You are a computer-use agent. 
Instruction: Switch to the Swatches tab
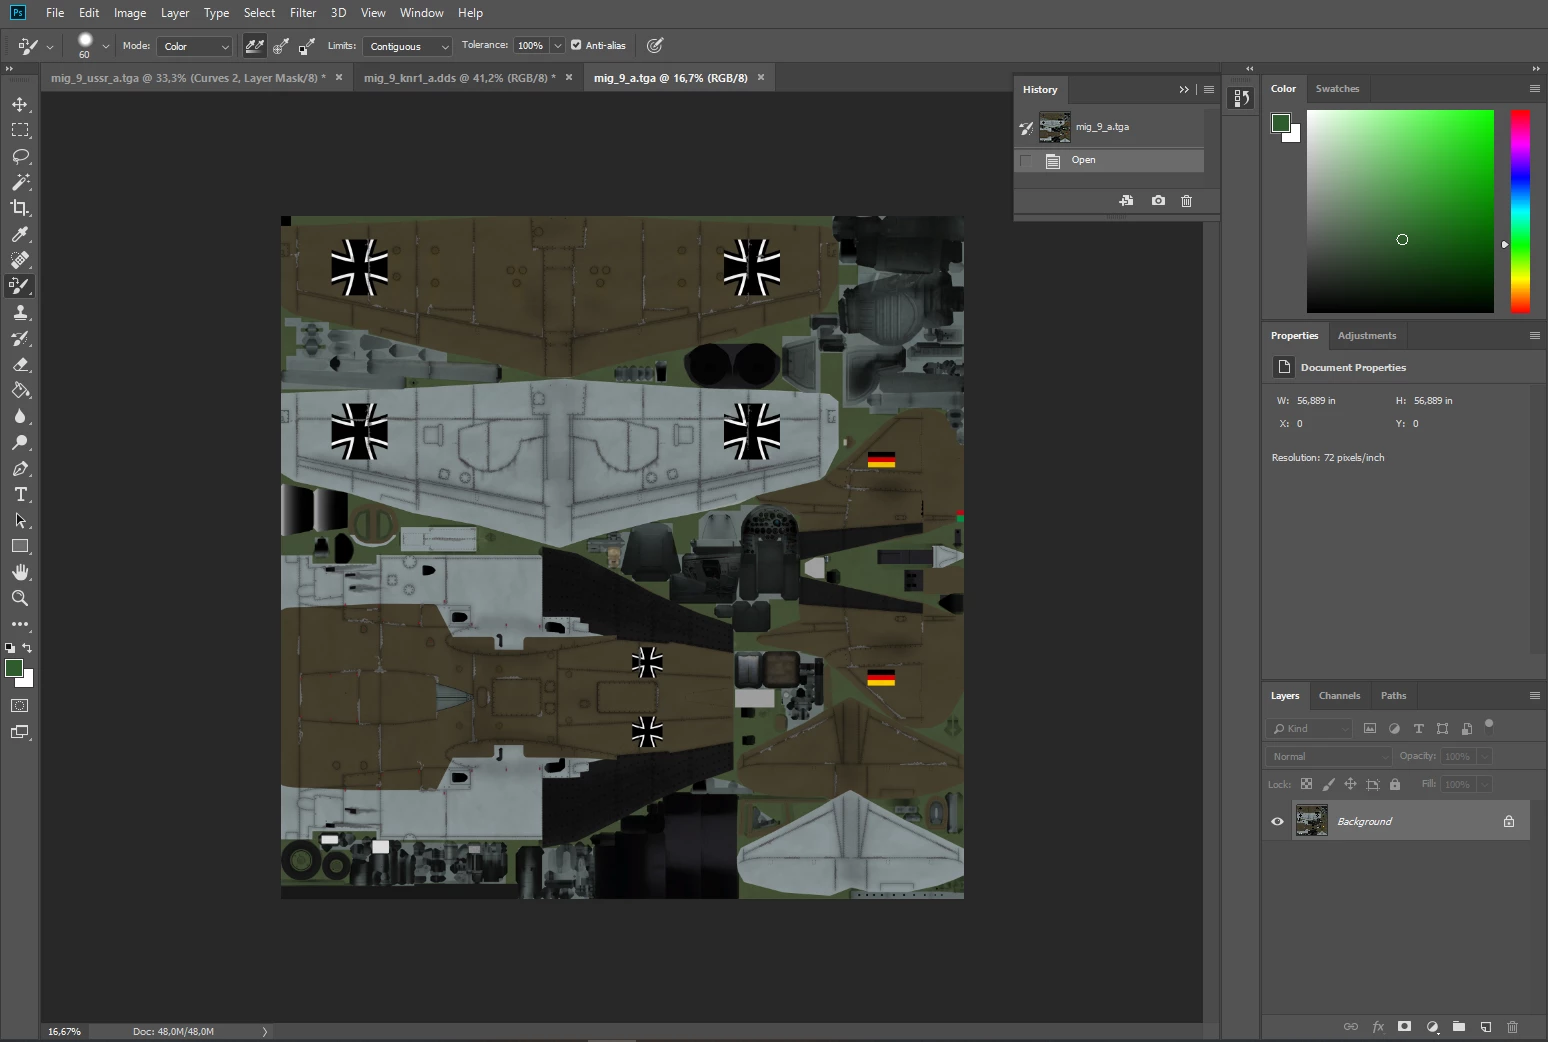tap(1337, 88)
